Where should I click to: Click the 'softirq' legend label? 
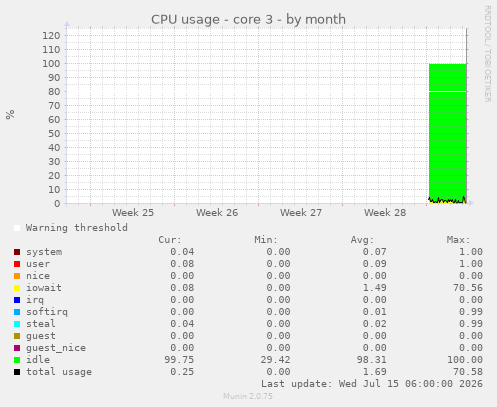[x=47, y=312]
